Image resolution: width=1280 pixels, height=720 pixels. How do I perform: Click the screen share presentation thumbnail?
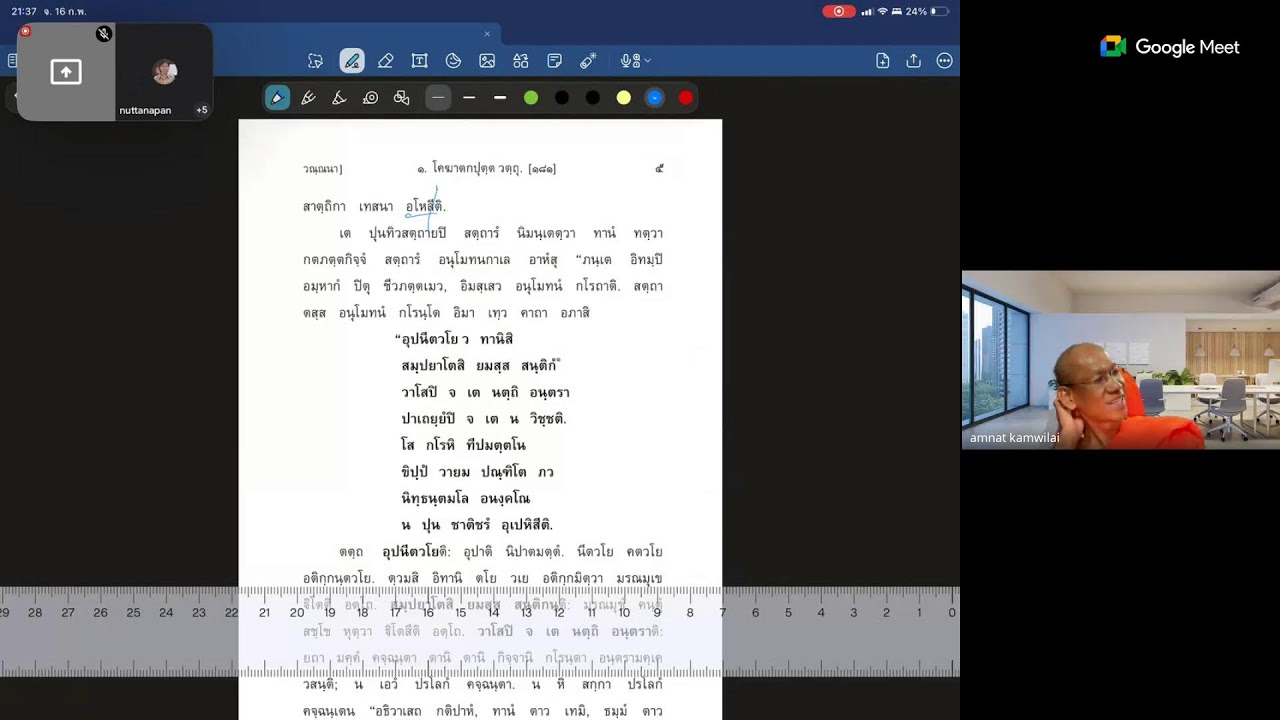[x=66, y=73]
